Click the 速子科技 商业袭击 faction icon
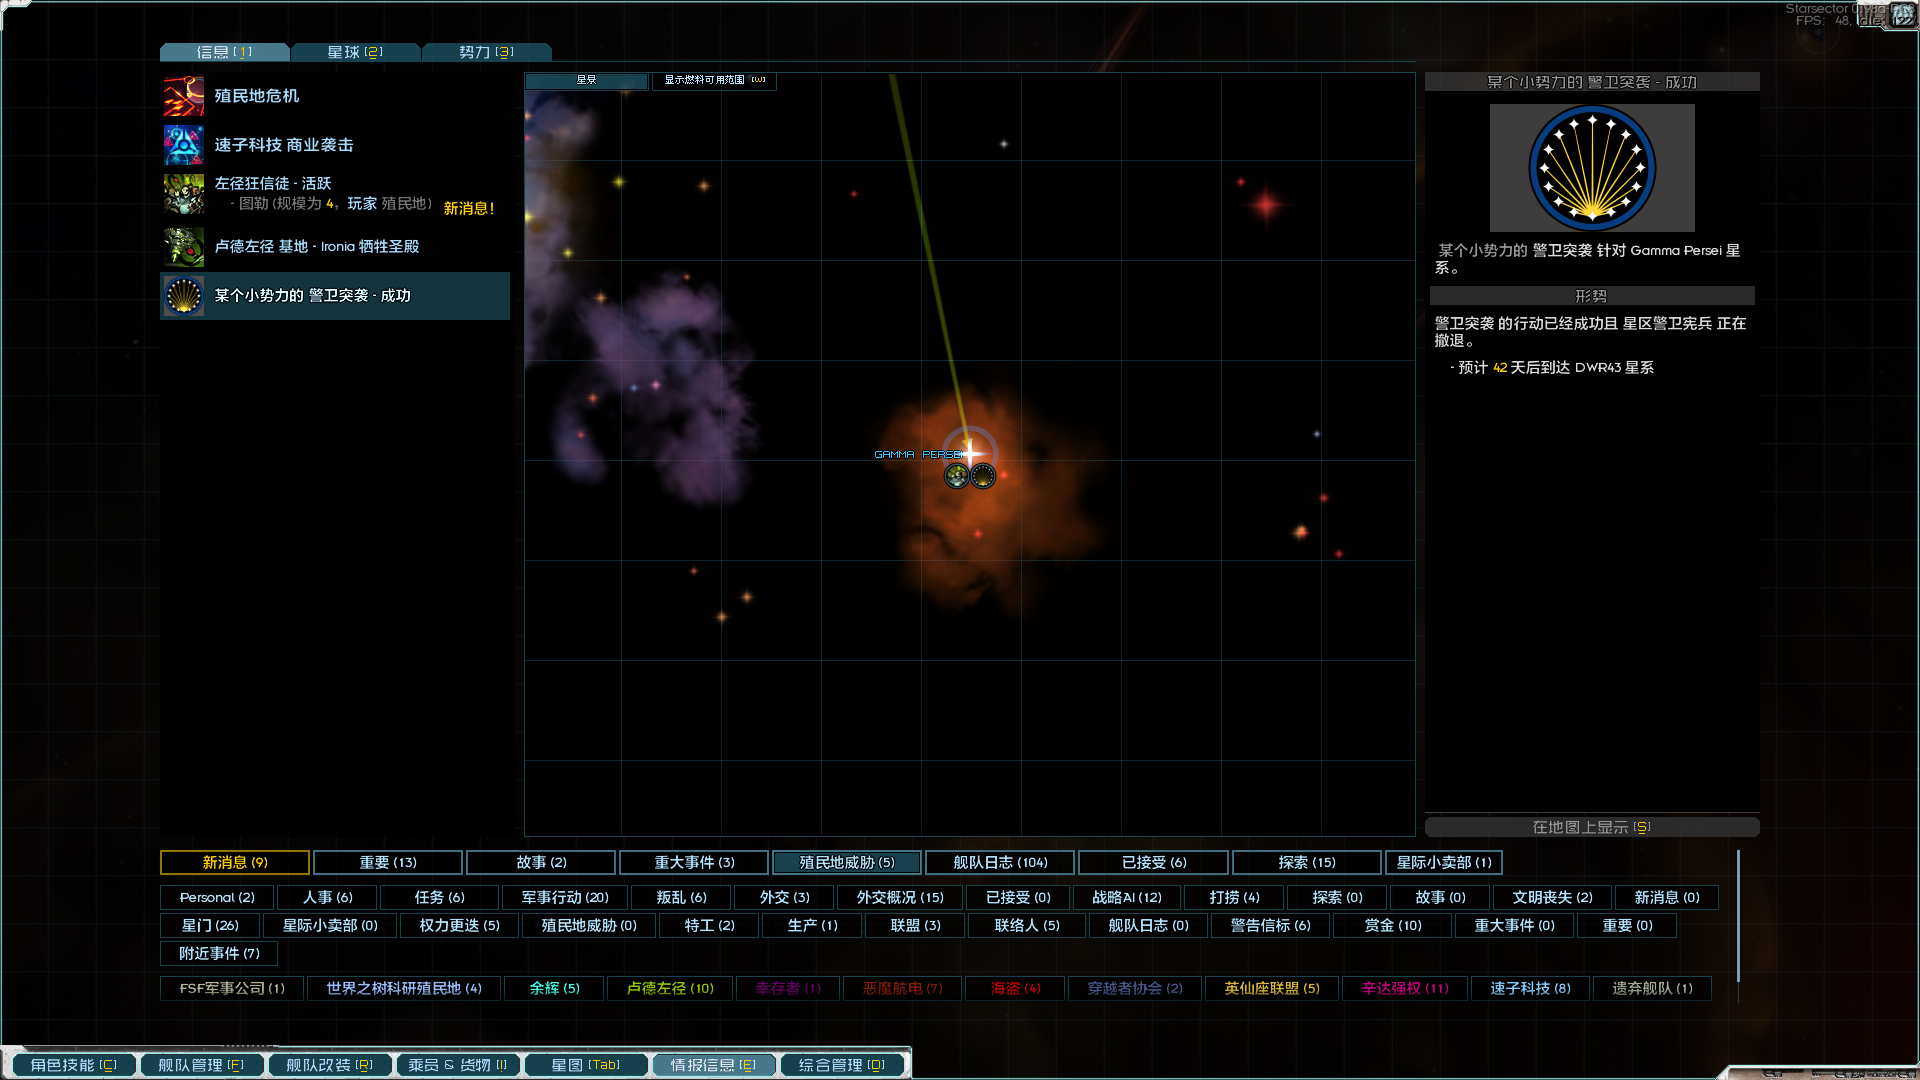The width and height of the screenshot is (1920, 1080). click(x=184, y=145)
